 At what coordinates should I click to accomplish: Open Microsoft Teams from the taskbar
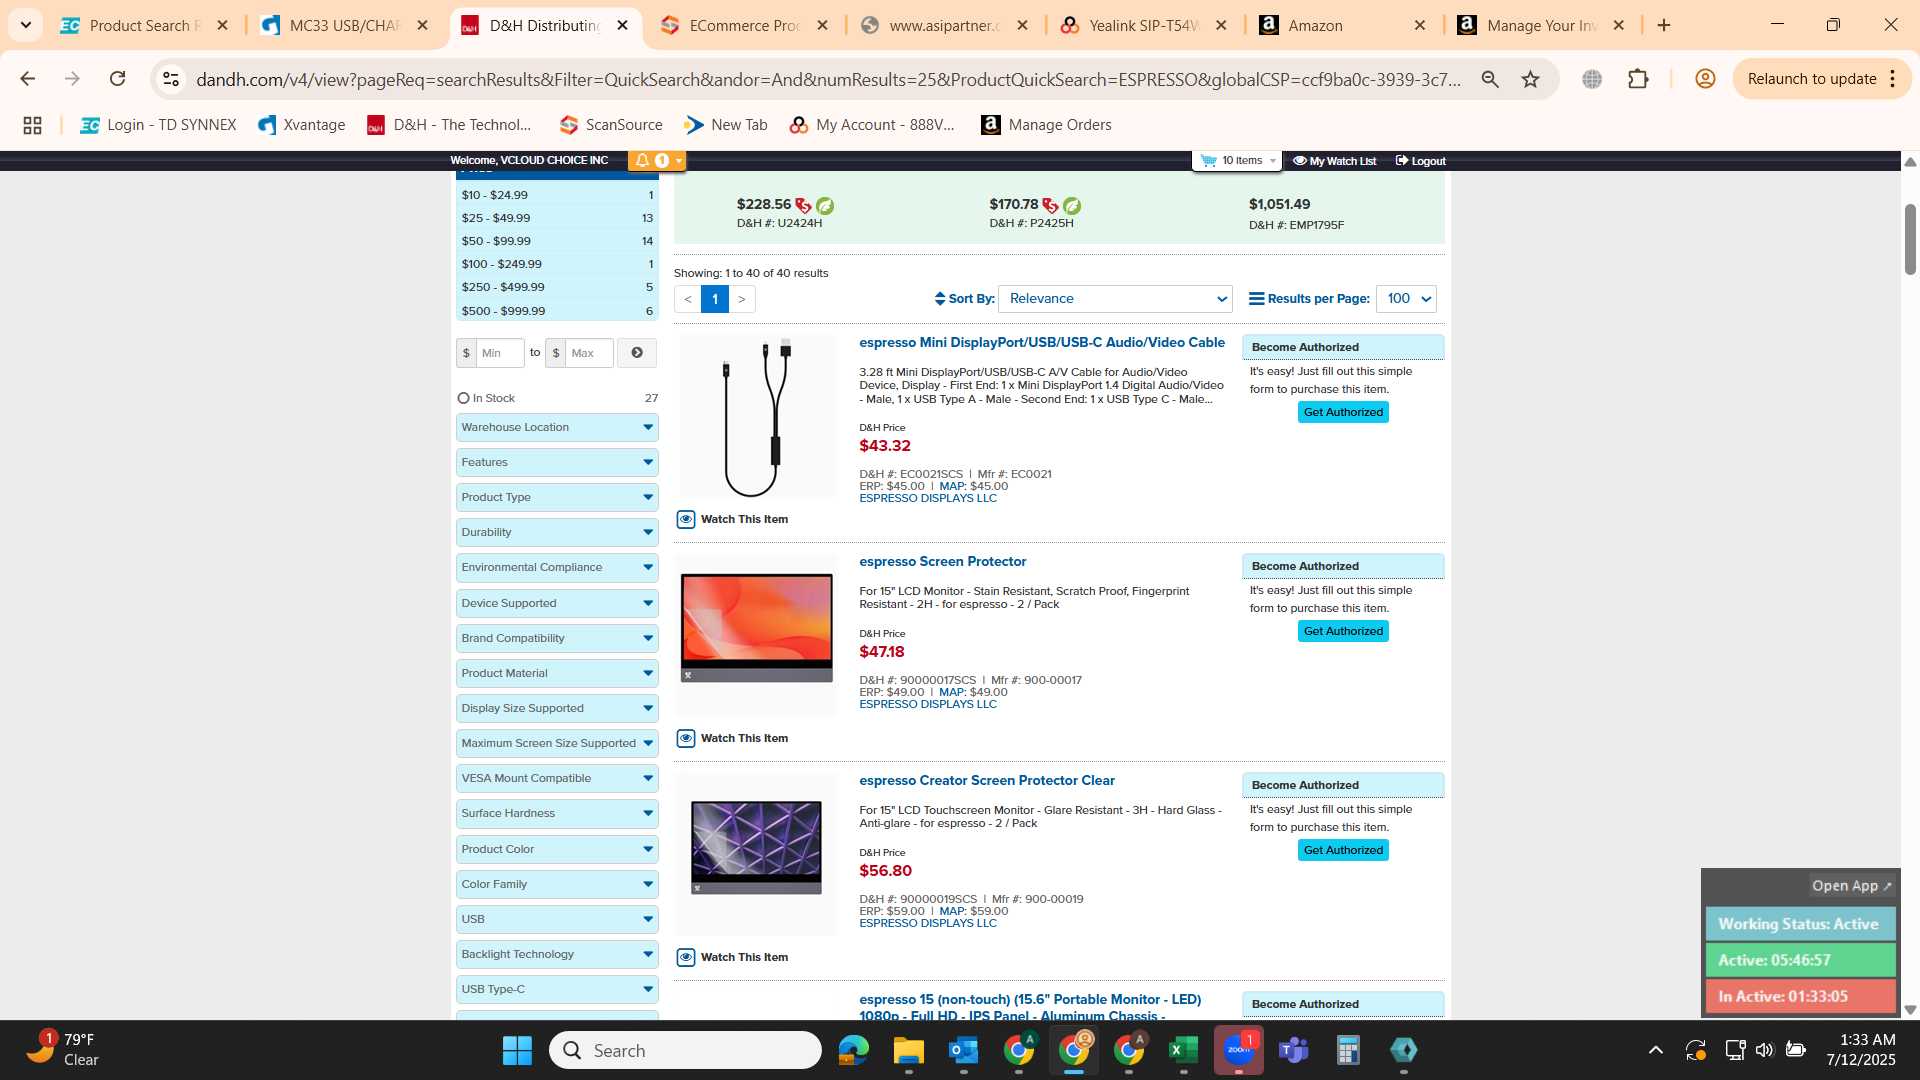pyautogui.click(x=1293, y=1050)
